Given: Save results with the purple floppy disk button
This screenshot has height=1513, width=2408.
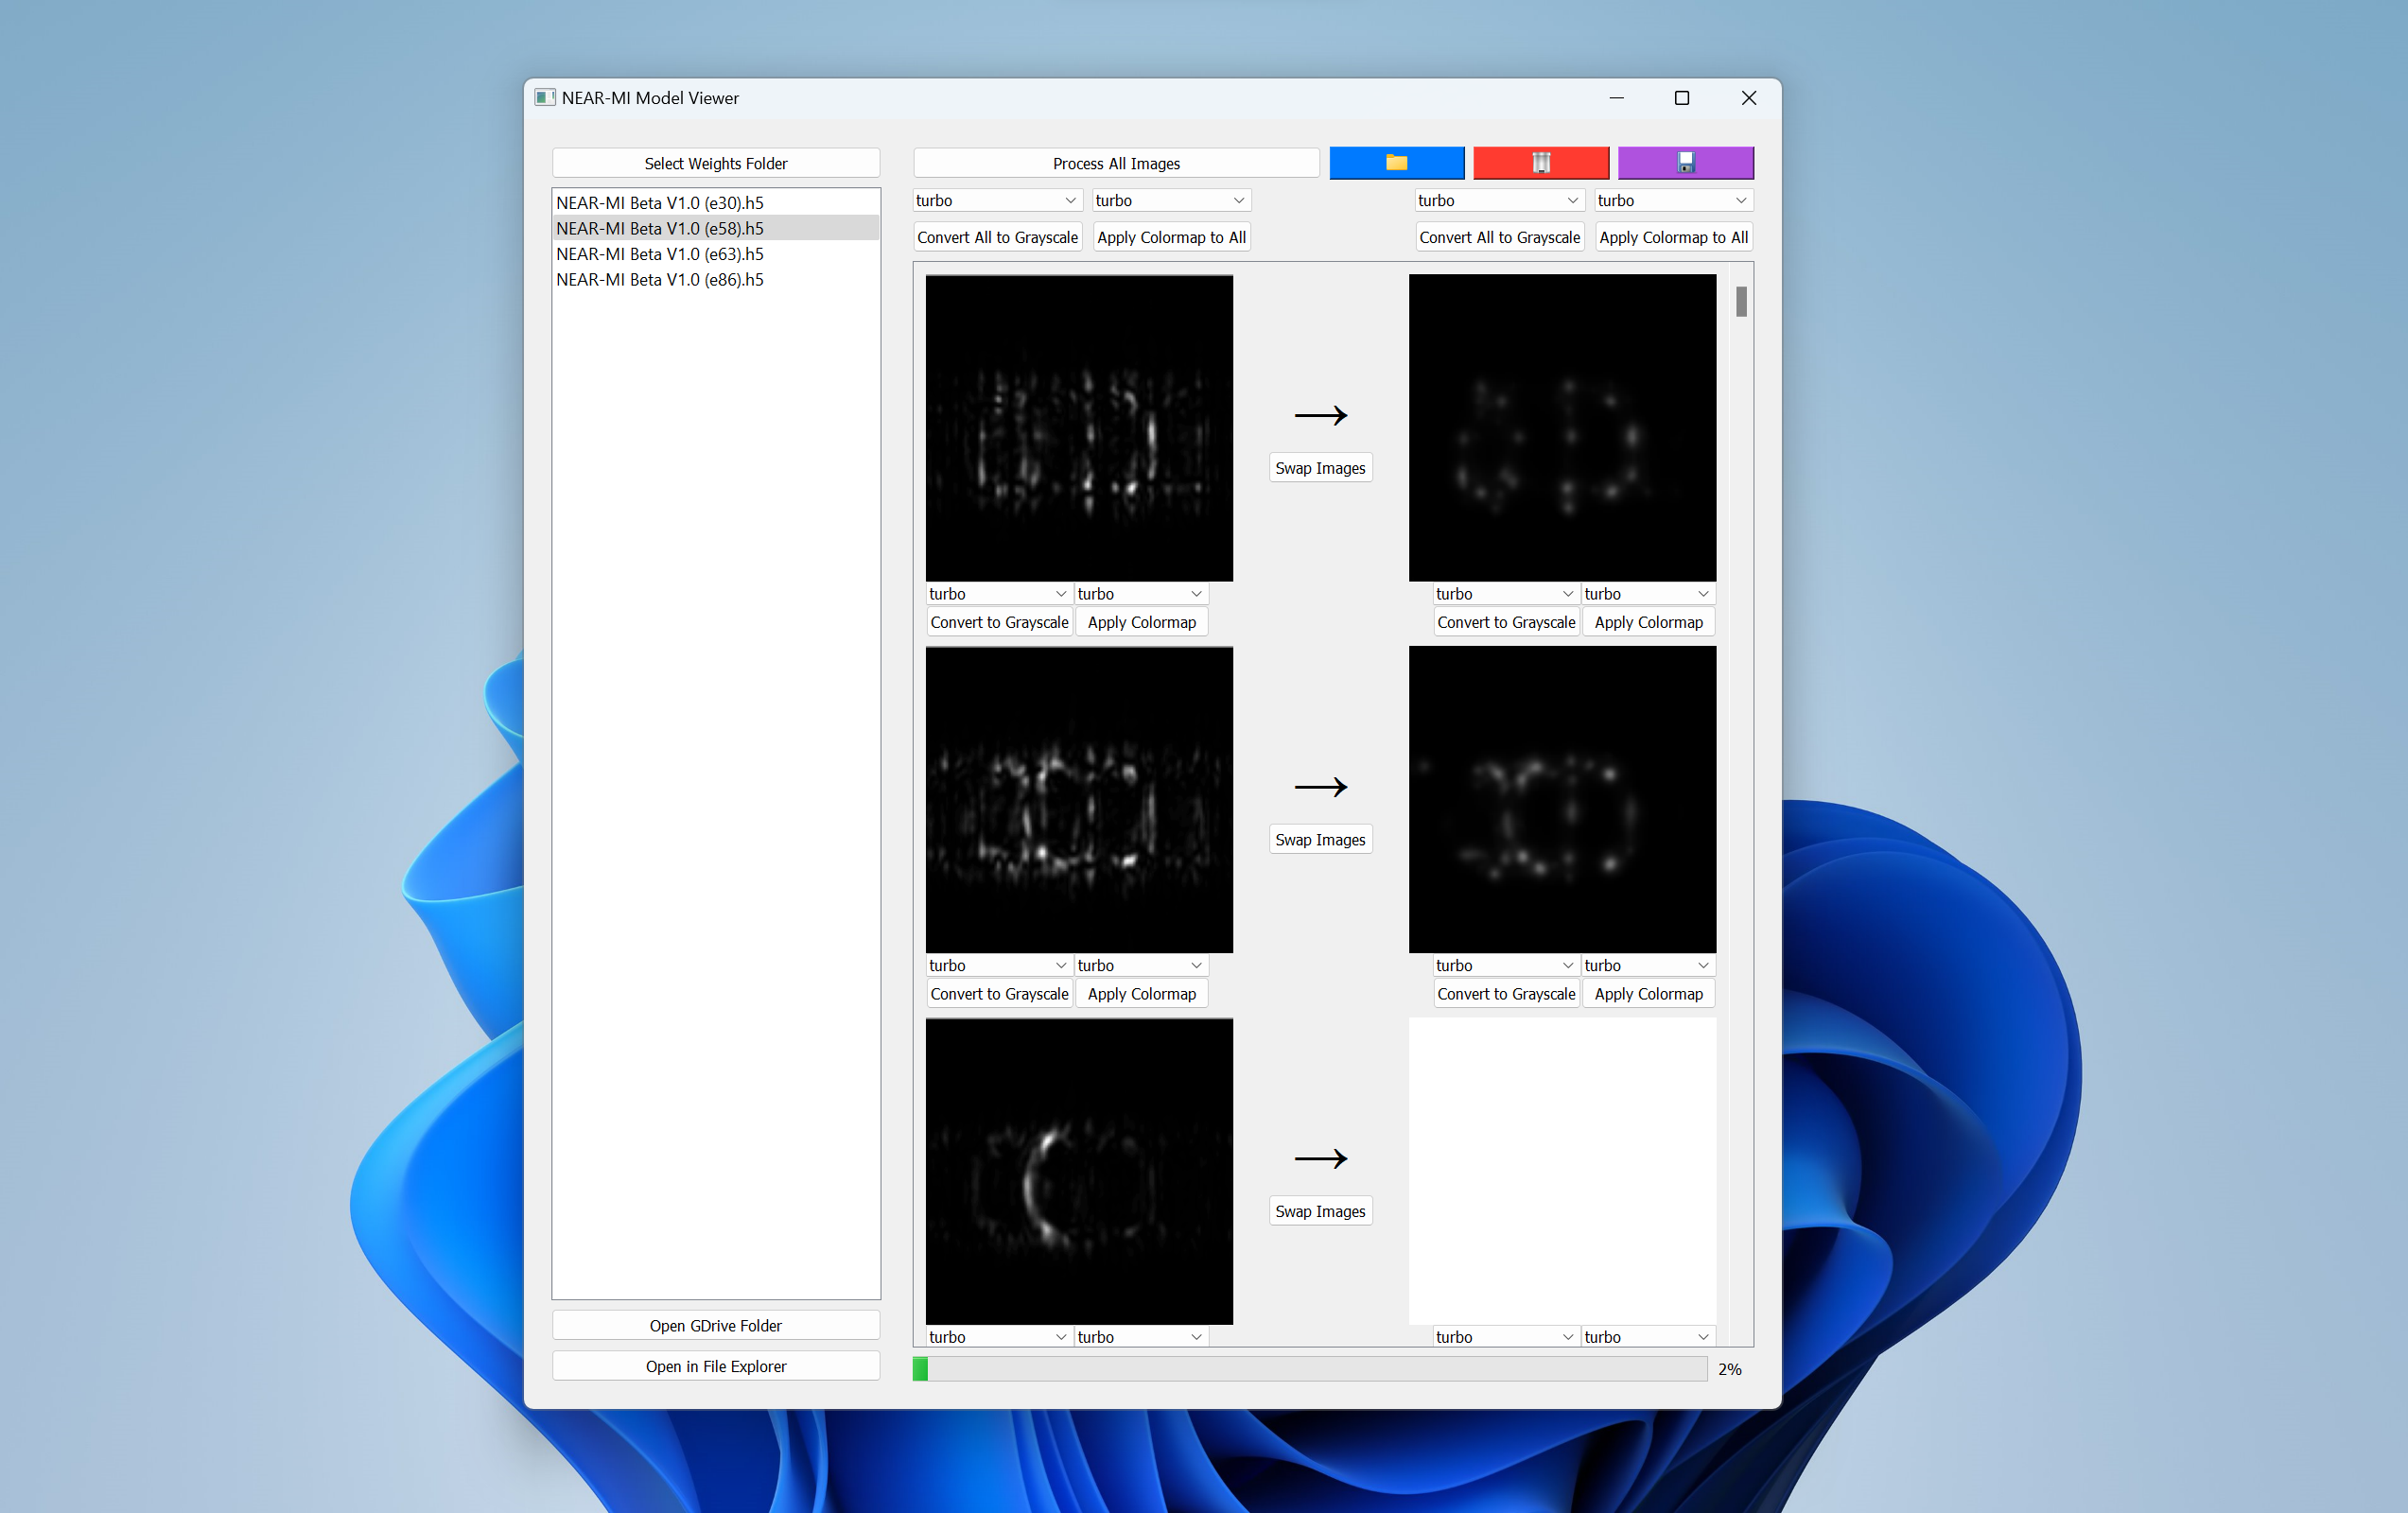Looking at the screenshot, I should [x=1684, y=162].
